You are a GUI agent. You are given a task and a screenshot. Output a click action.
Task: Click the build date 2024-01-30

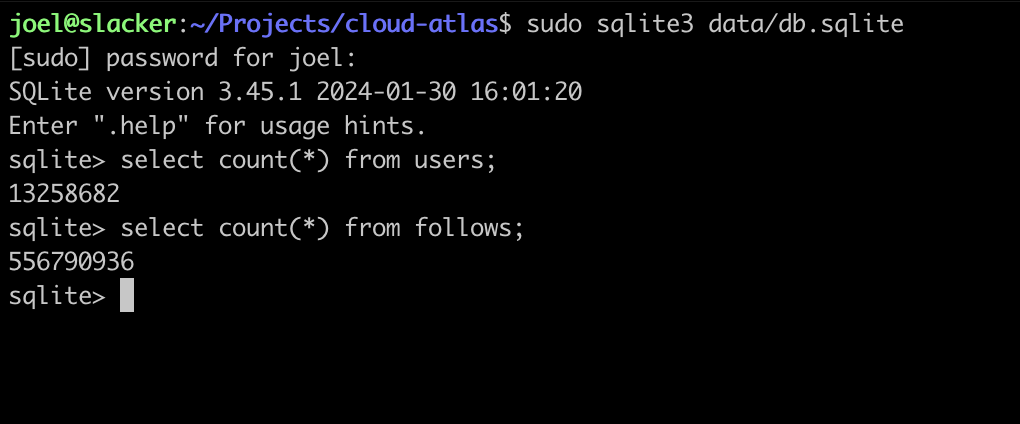pos(386,92)
